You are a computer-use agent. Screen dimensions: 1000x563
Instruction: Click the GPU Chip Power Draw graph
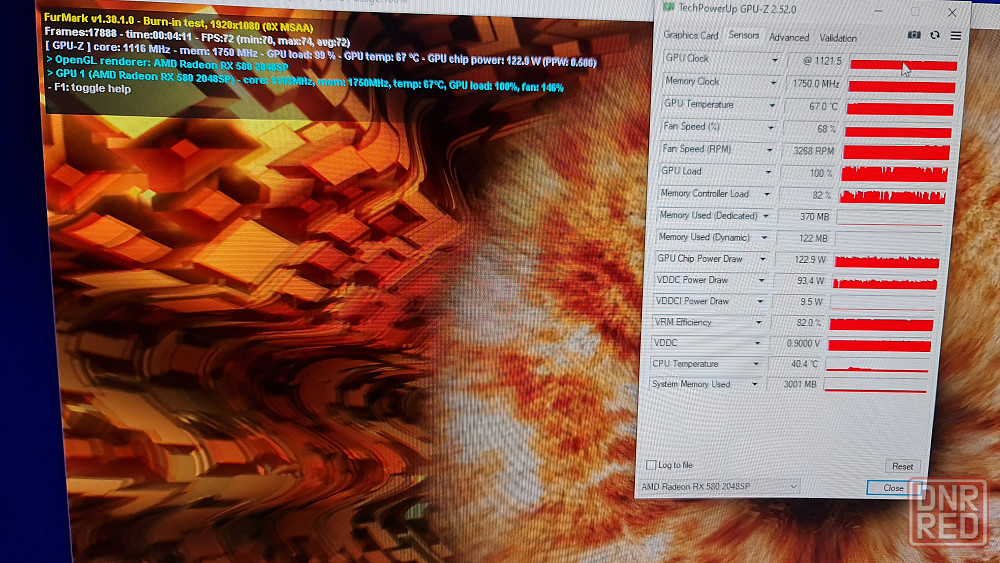pyautogui.click(x=886, y=261)
